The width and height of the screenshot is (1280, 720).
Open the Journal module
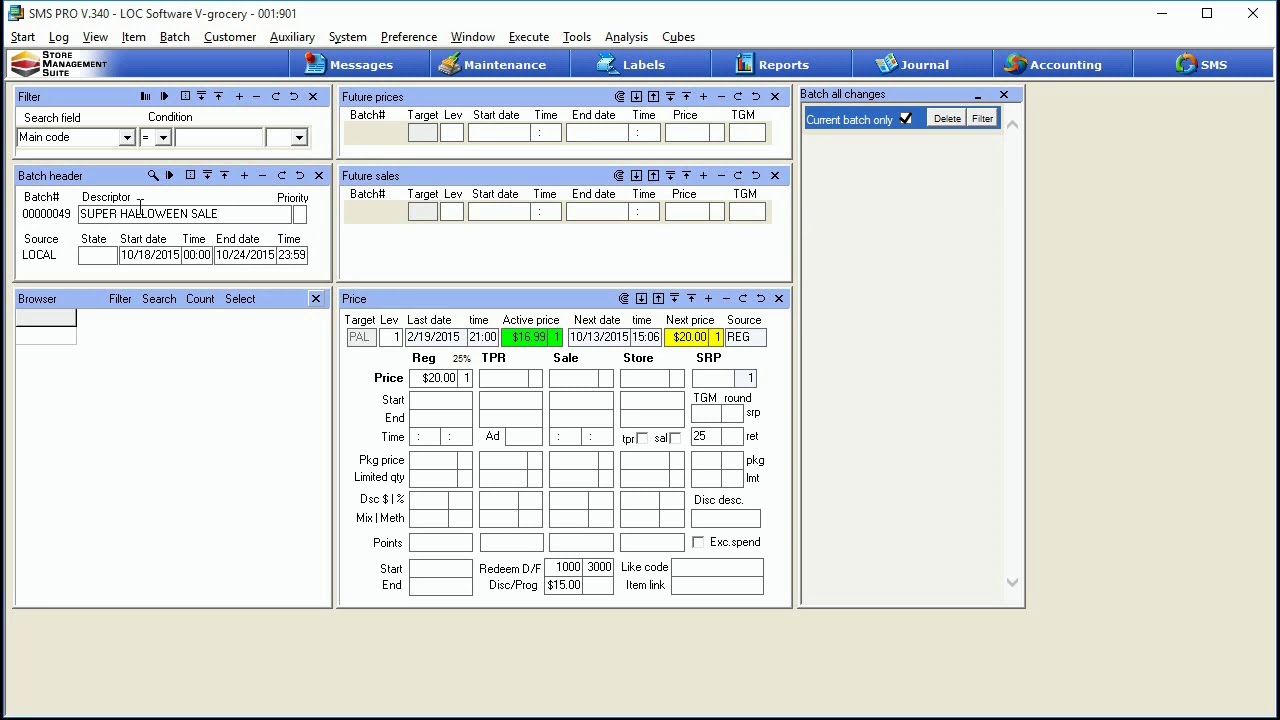(x=922, y=64)
